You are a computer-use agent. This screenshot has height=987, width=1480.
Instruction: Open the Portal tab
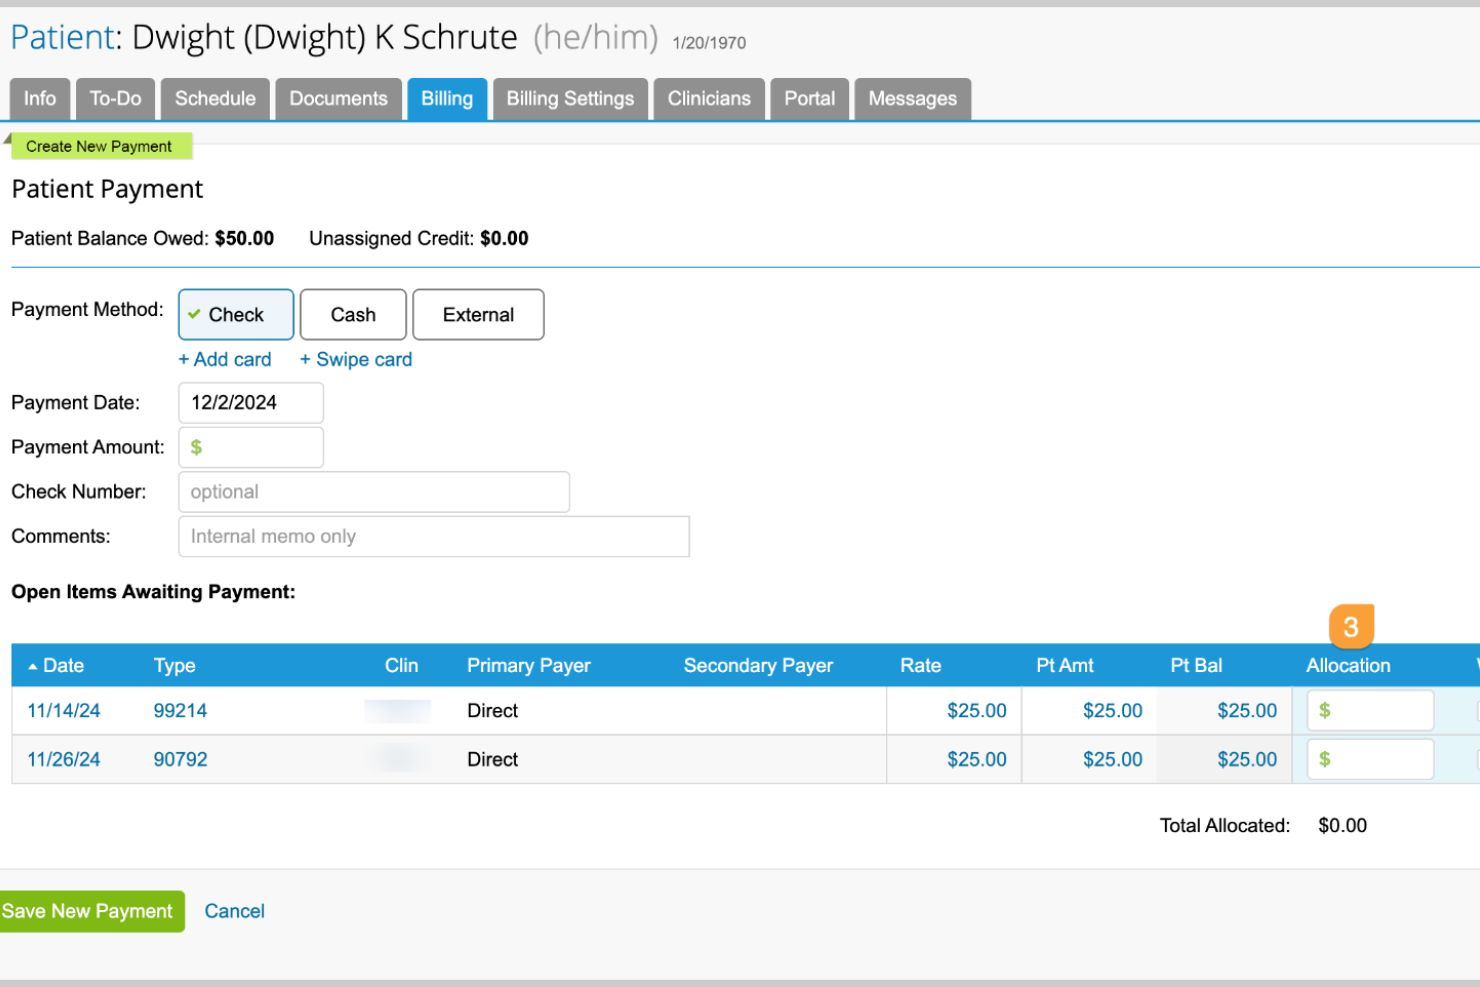(809, 99)
